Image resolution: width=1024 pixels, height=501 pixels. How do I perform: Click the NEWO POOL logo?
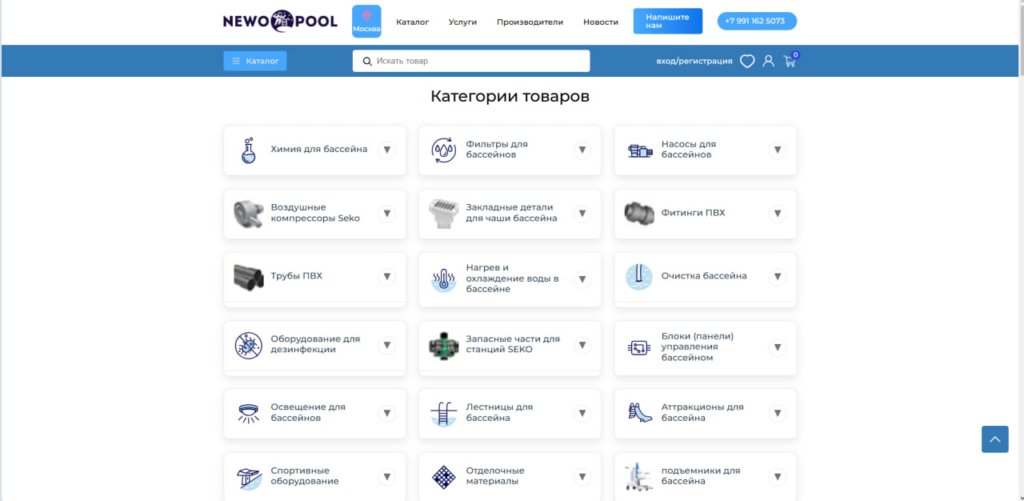coord(280,22)
